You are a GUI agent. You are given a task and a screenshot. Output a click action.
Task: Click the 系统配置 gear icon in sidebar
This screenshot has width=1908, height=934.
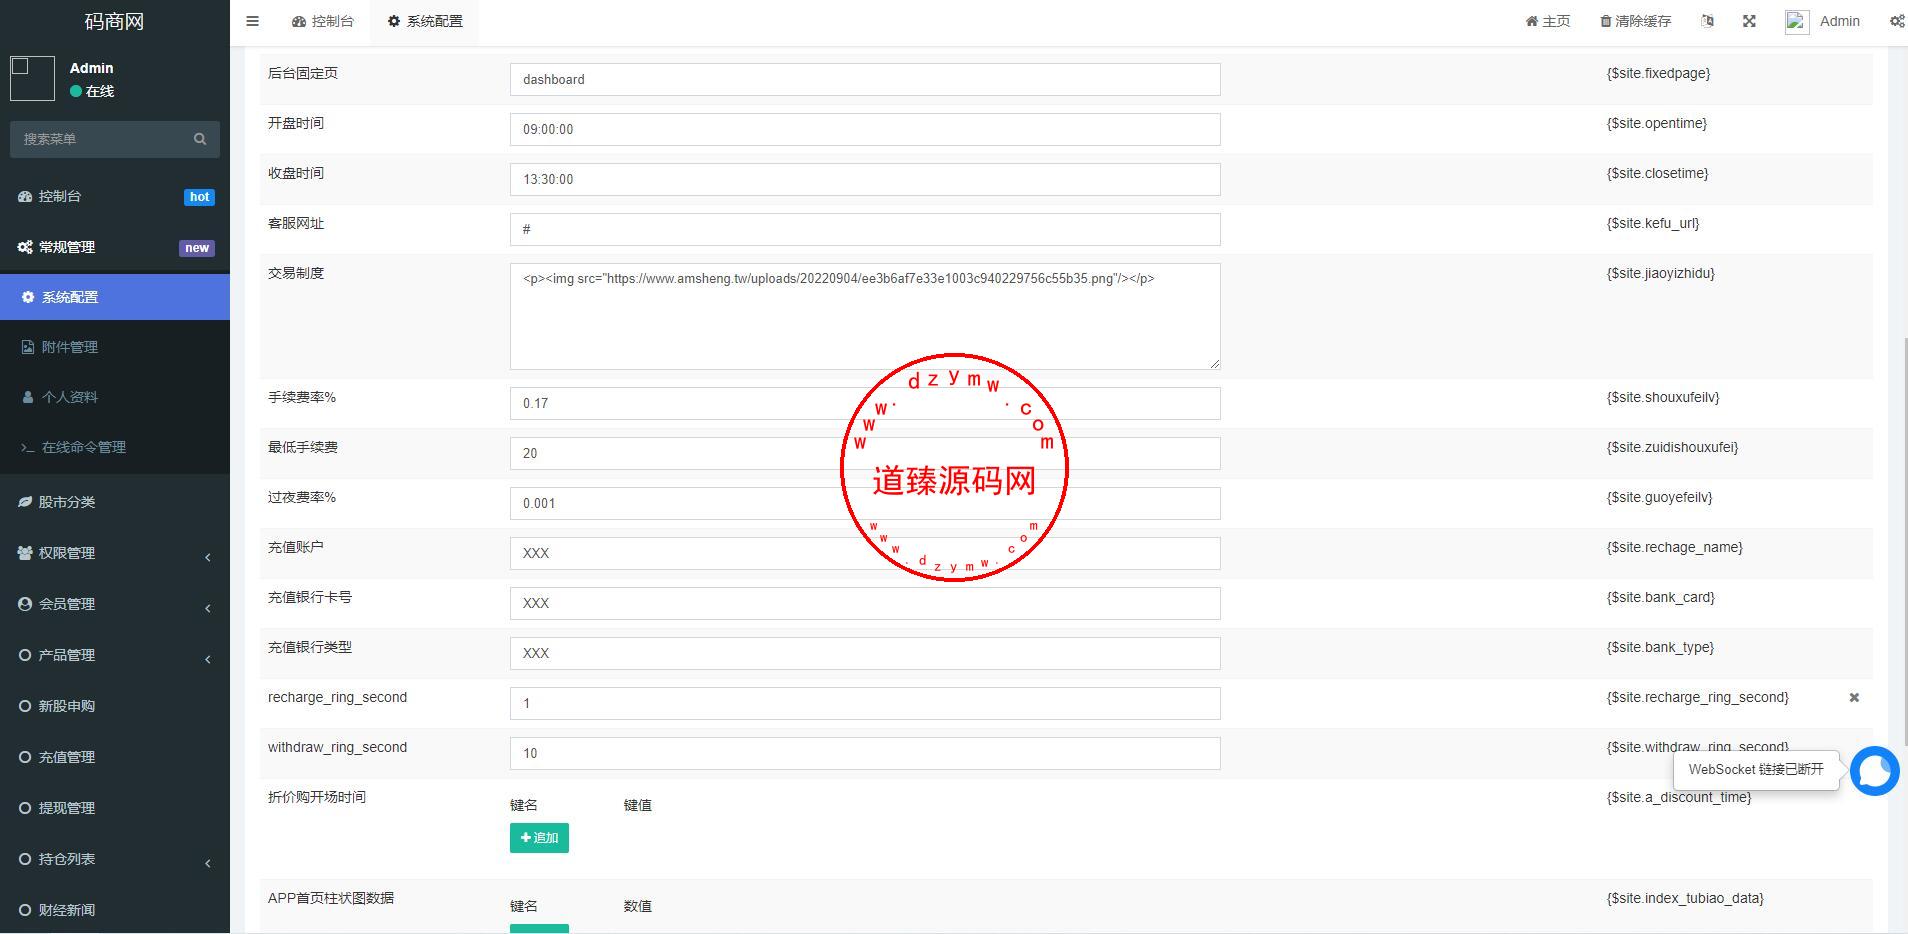(28, 297)
